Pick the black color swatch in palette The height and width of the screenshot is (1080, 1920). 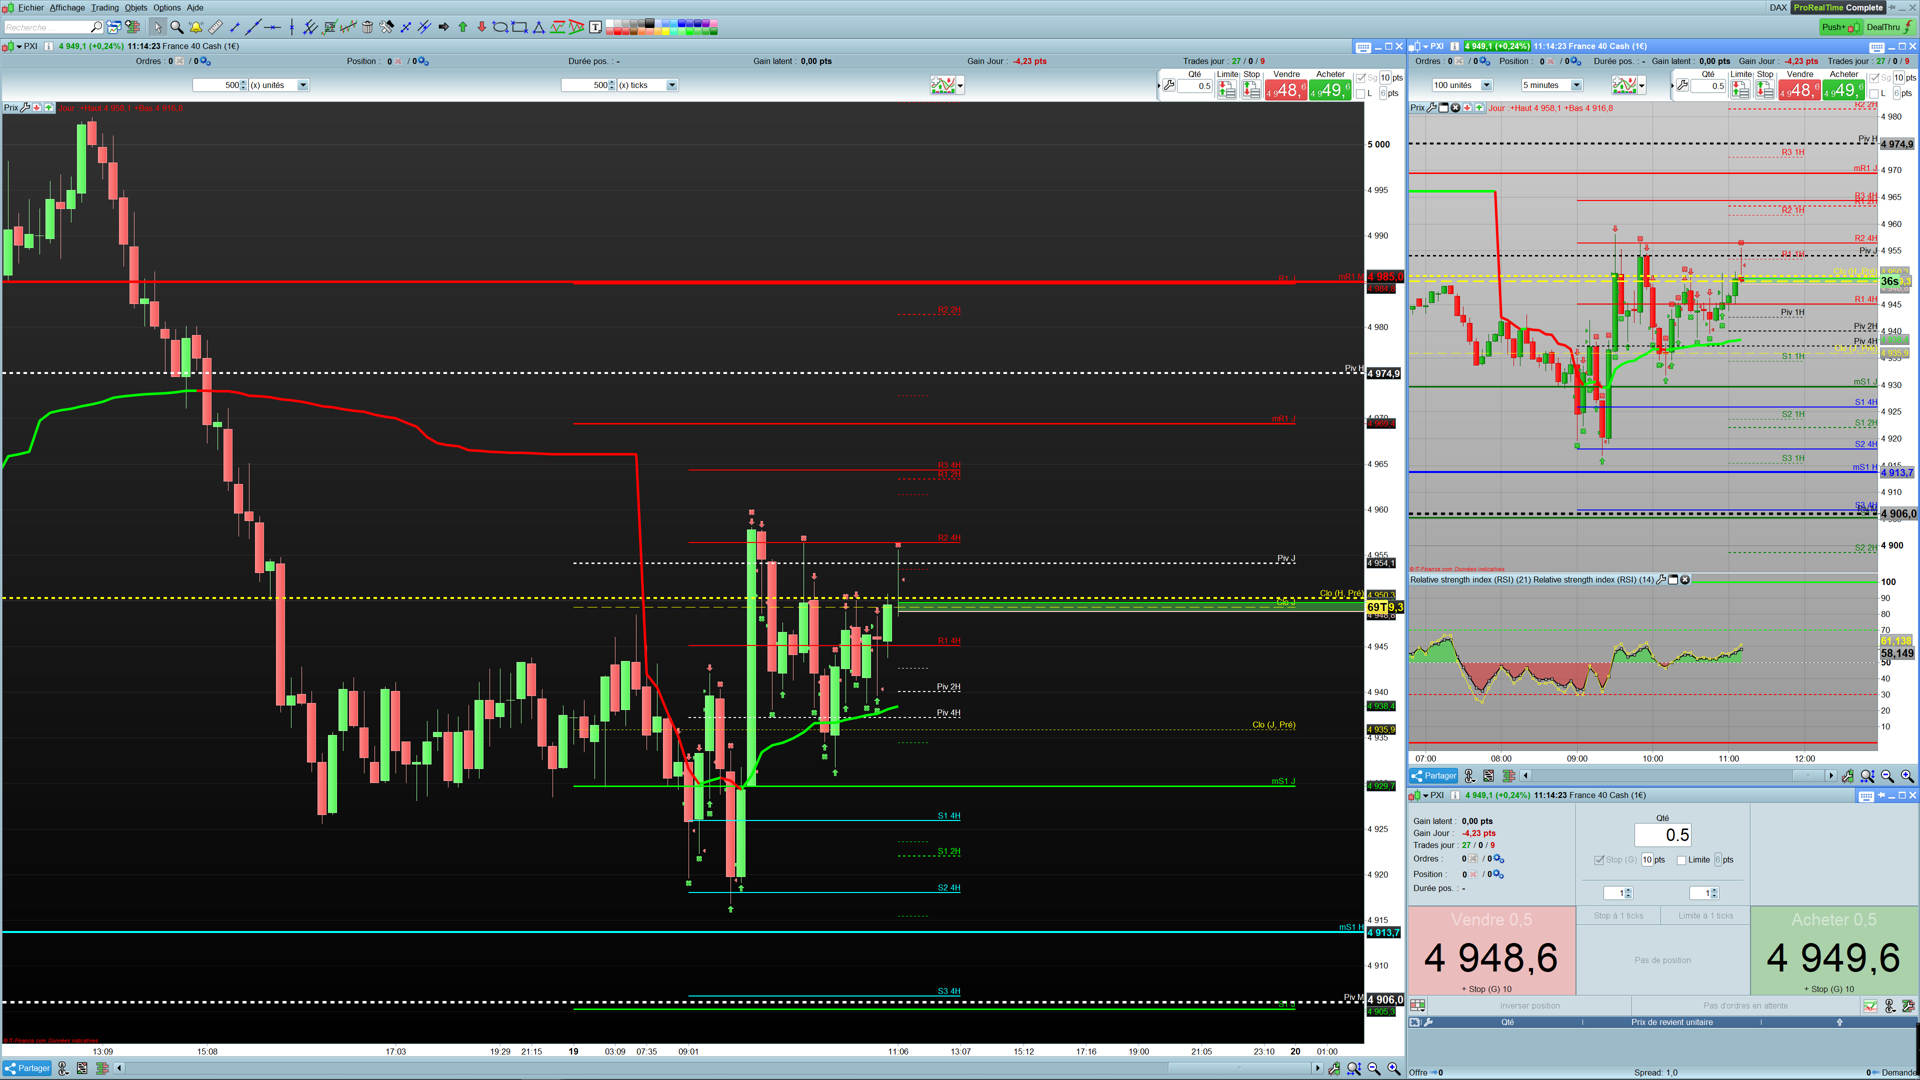click(650, 23)
